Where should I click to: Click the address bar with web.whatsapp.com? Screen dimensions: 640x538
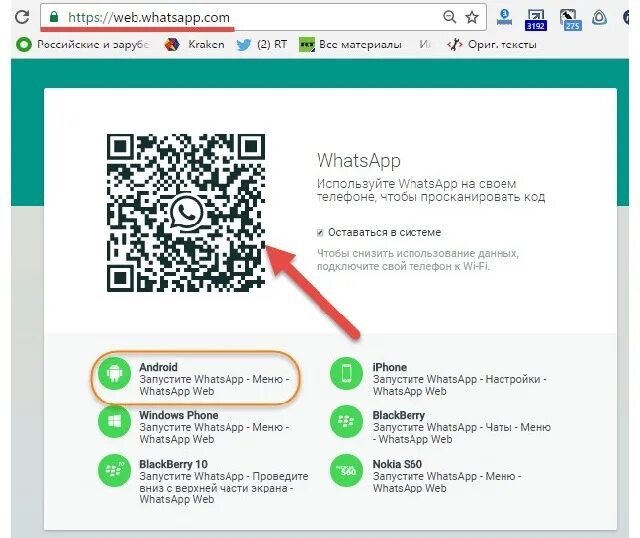[x=263, y=17]
